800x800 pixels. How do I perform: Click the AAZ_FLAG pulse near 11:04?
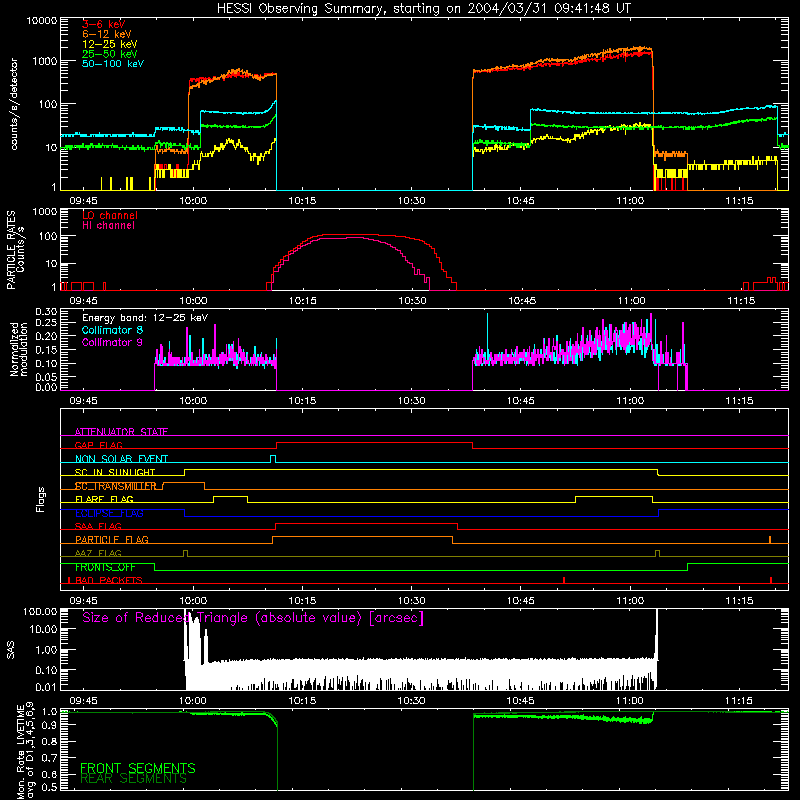[x=657, y=554]
